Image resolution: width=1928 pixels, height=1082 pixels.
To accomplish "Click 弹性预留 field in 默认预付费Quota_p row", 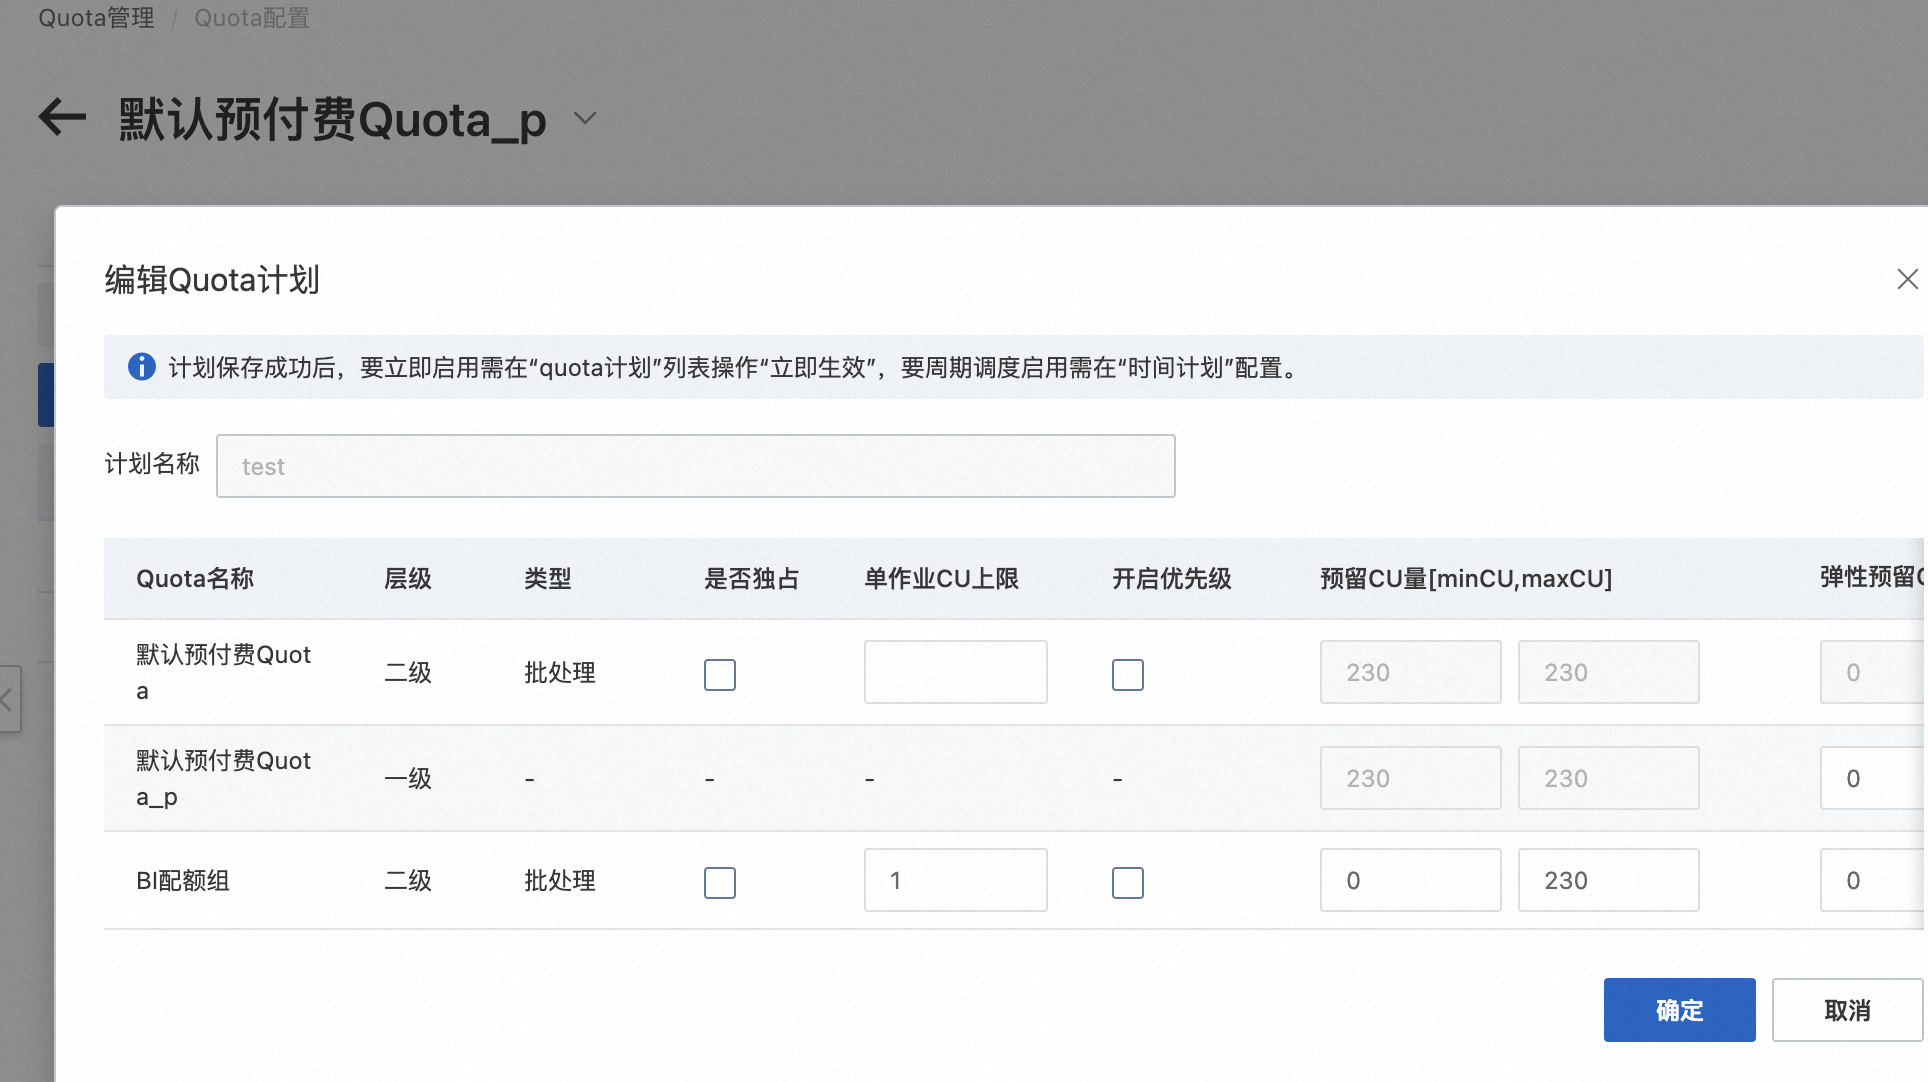I will (1872, 778).
